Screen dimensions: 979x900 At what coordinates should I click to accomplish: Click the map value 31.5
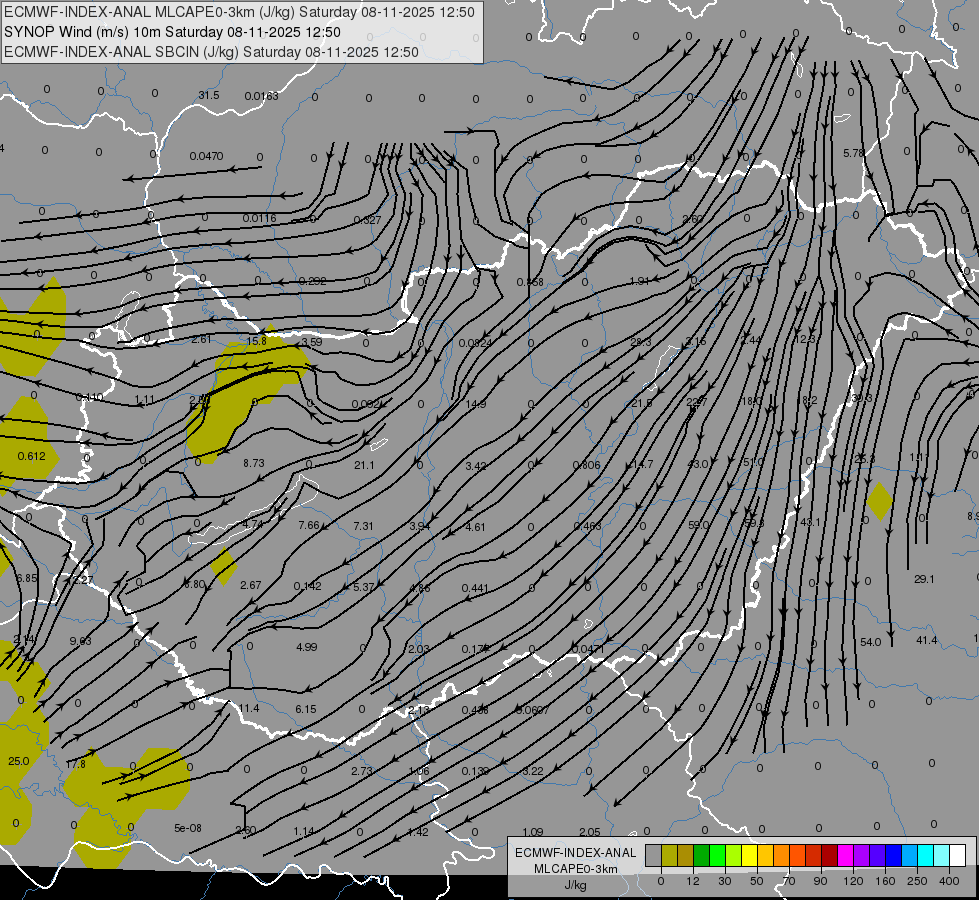tap(209, 95)
